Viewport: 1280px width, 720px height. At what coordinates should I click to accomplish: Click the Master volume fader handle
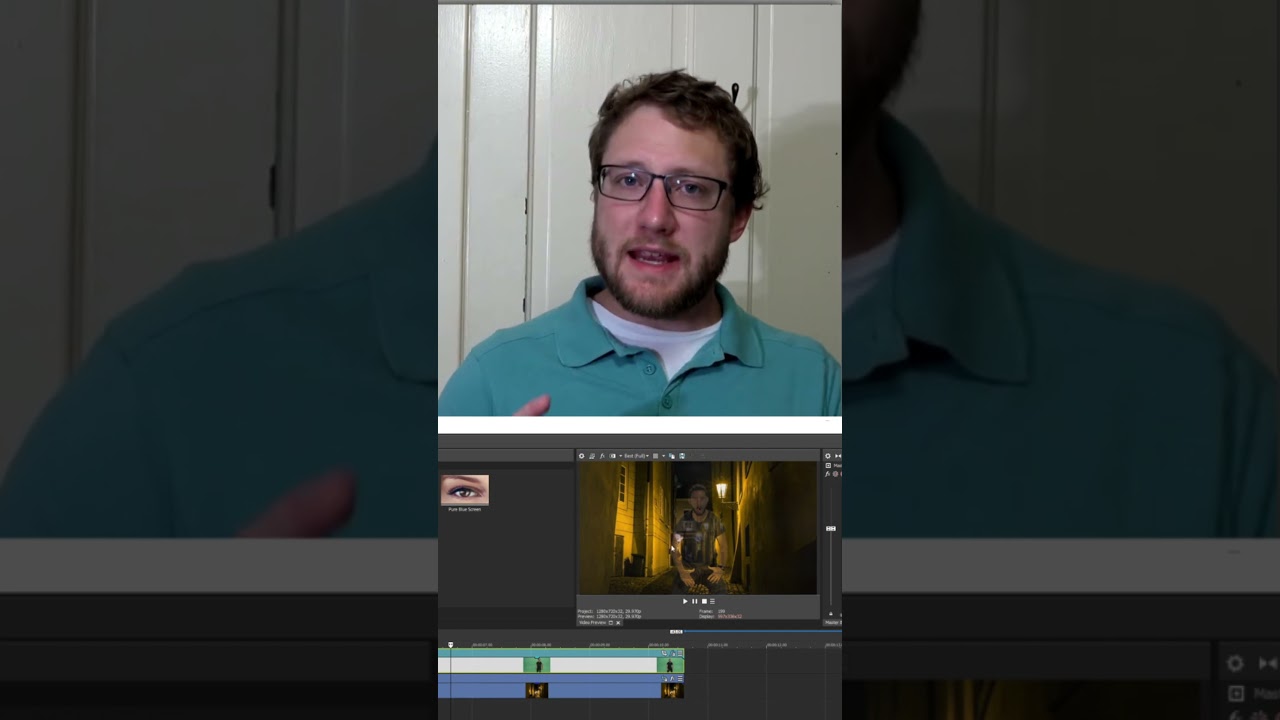tap(830, 528)
